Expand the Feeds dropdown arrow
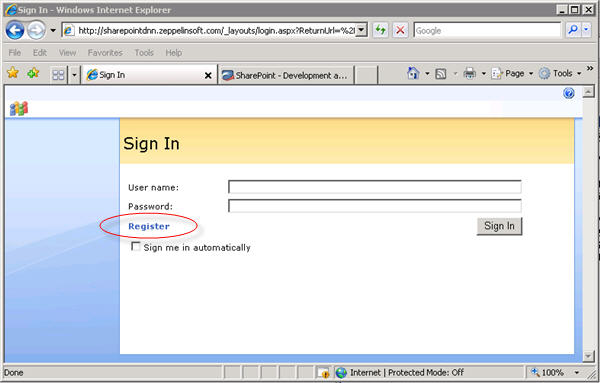This screenshot has width=600, height=383. 455,73
